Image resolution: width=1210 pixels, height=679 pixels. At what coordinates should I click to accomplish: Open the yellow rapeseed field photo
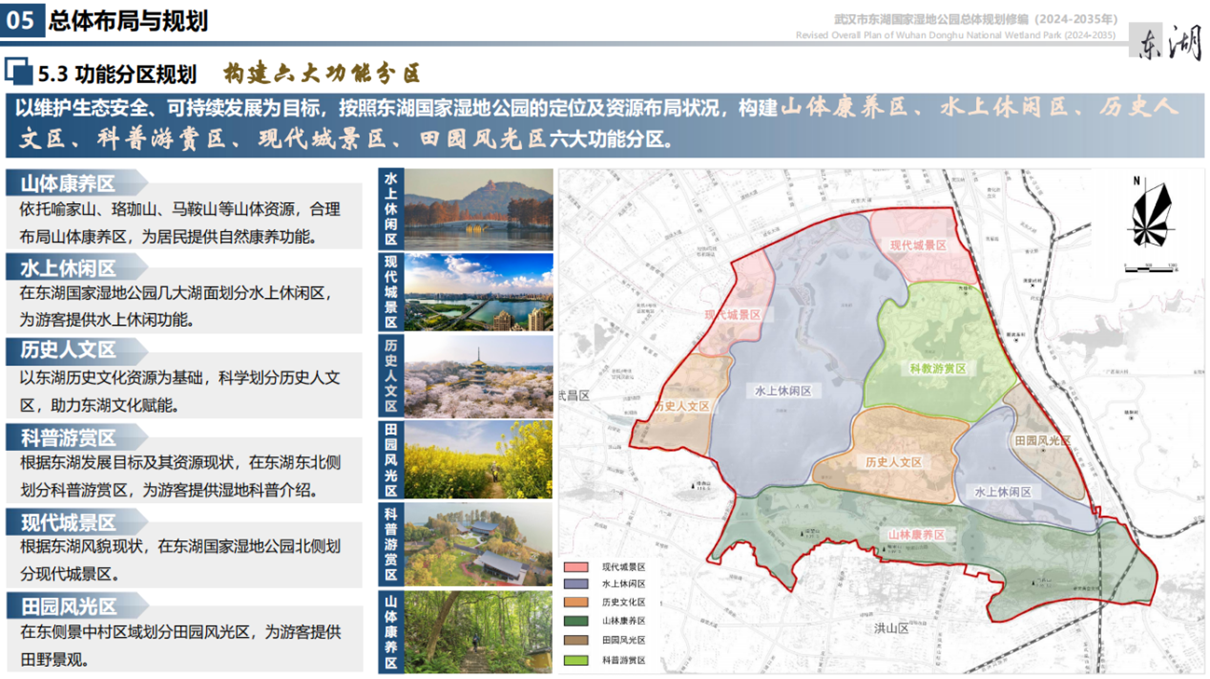478,459
